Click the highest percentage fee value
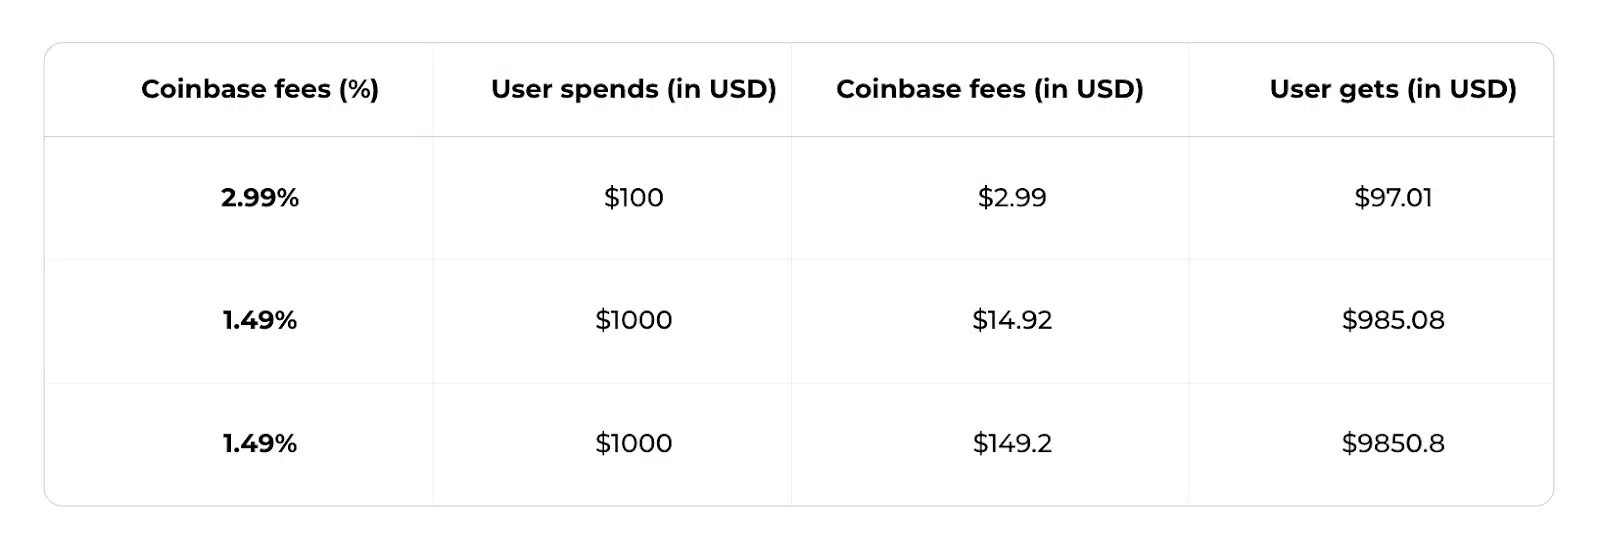 coord(260,198)
